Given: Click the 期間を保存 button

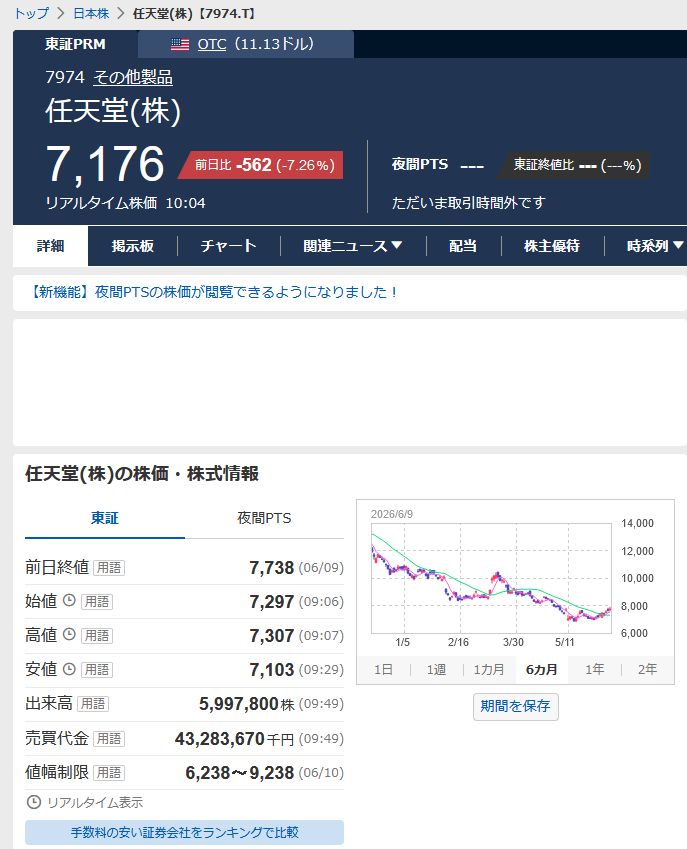Looking at the screenshot, I should point(515,706).
